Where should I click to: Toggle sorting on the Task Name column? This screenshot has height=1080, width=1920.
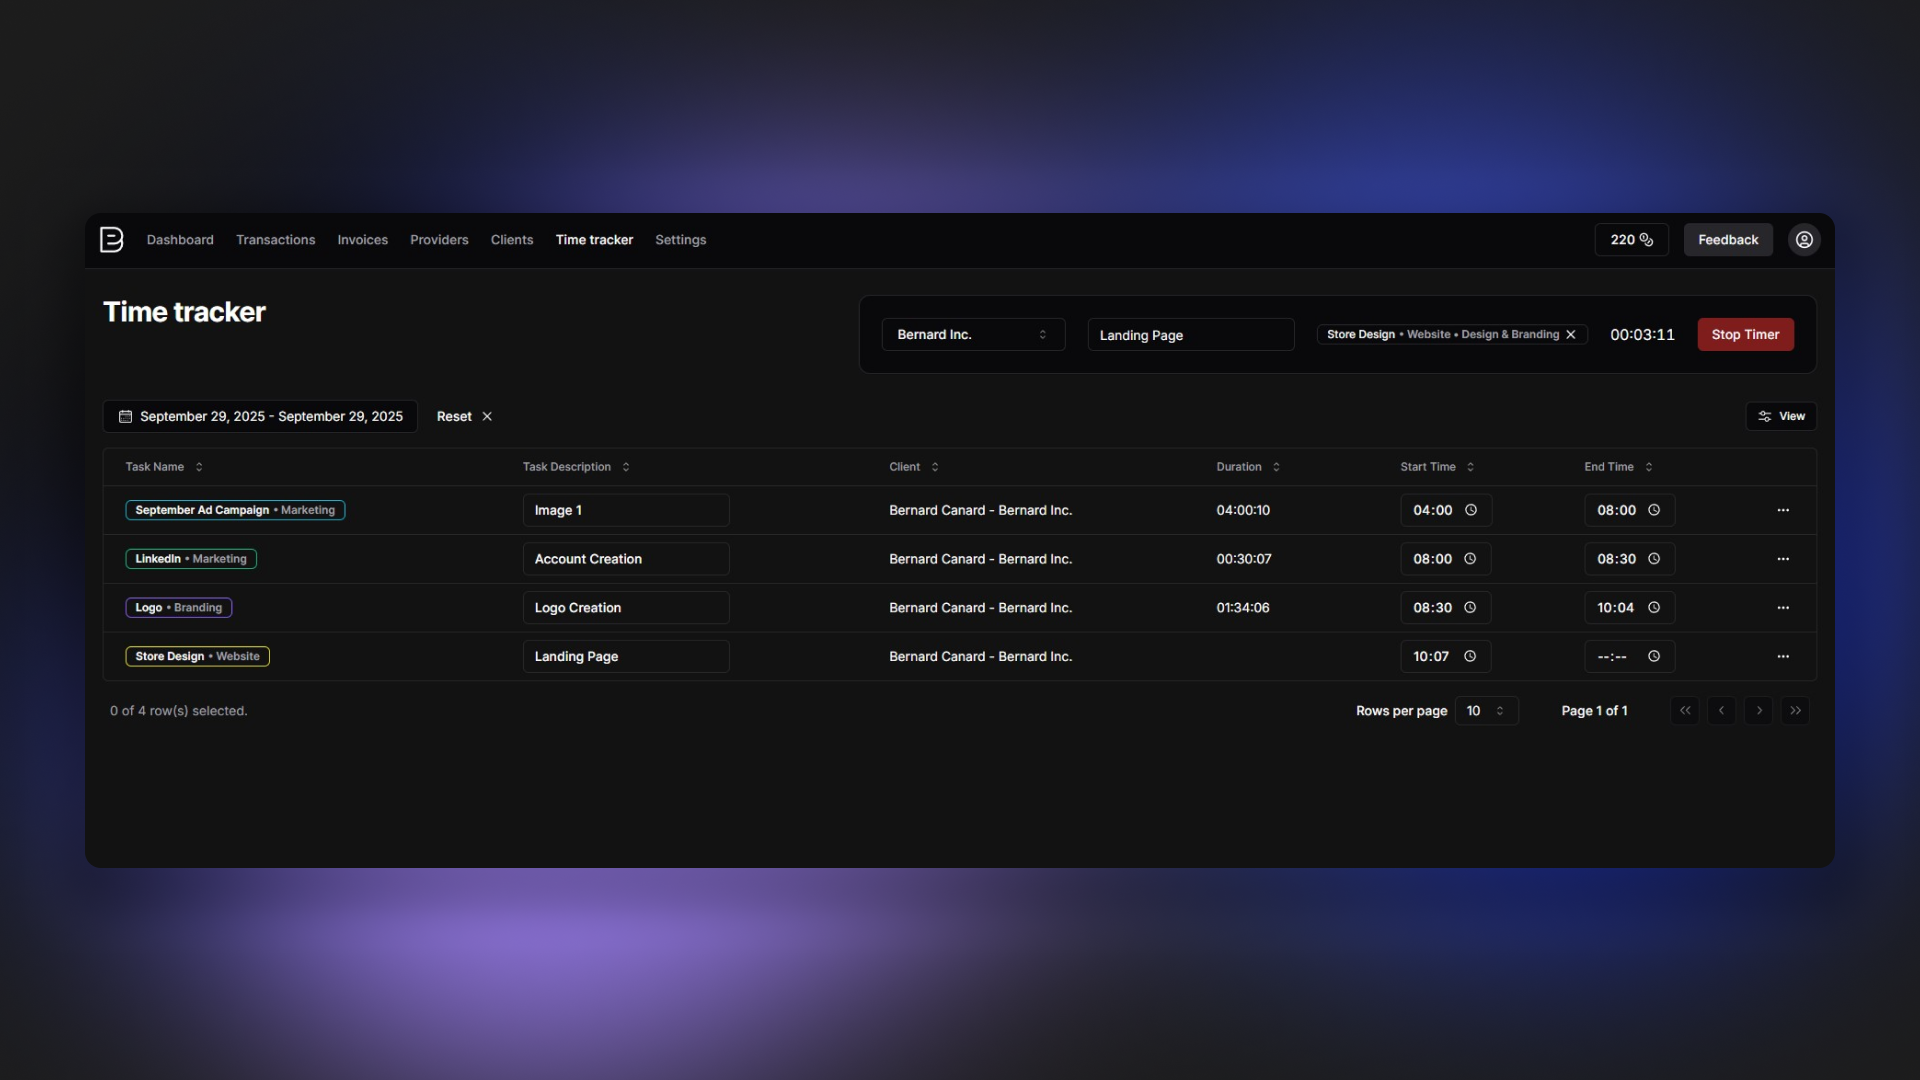click(199, 466)
